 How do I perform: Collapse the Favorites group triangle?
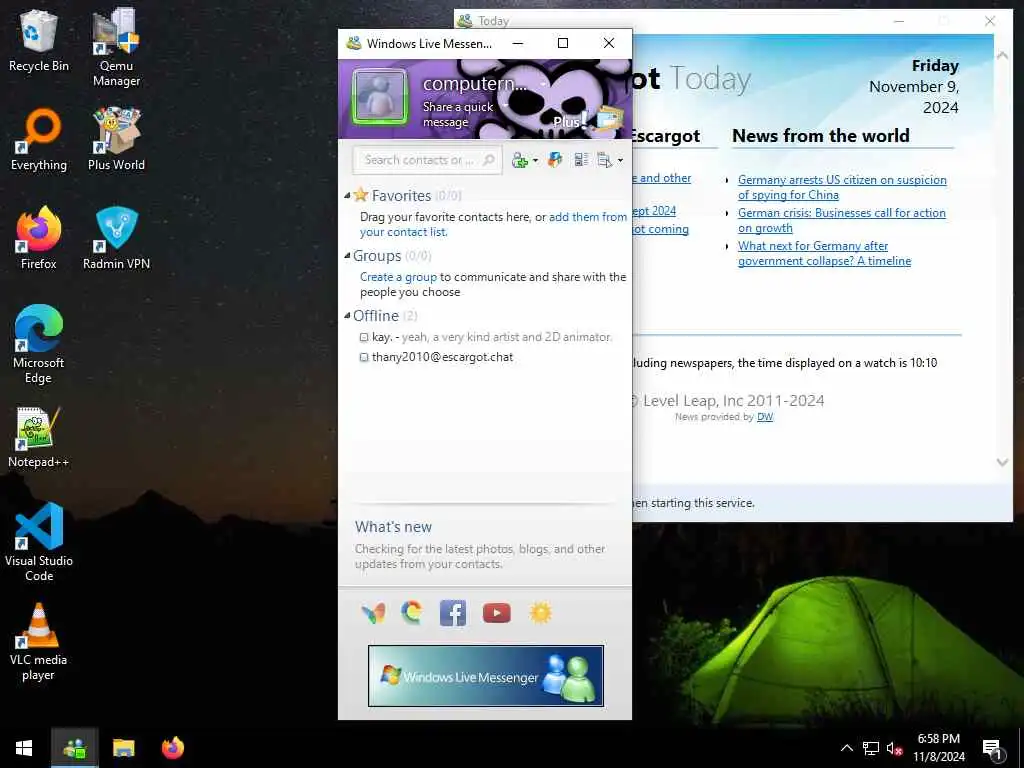347,195
